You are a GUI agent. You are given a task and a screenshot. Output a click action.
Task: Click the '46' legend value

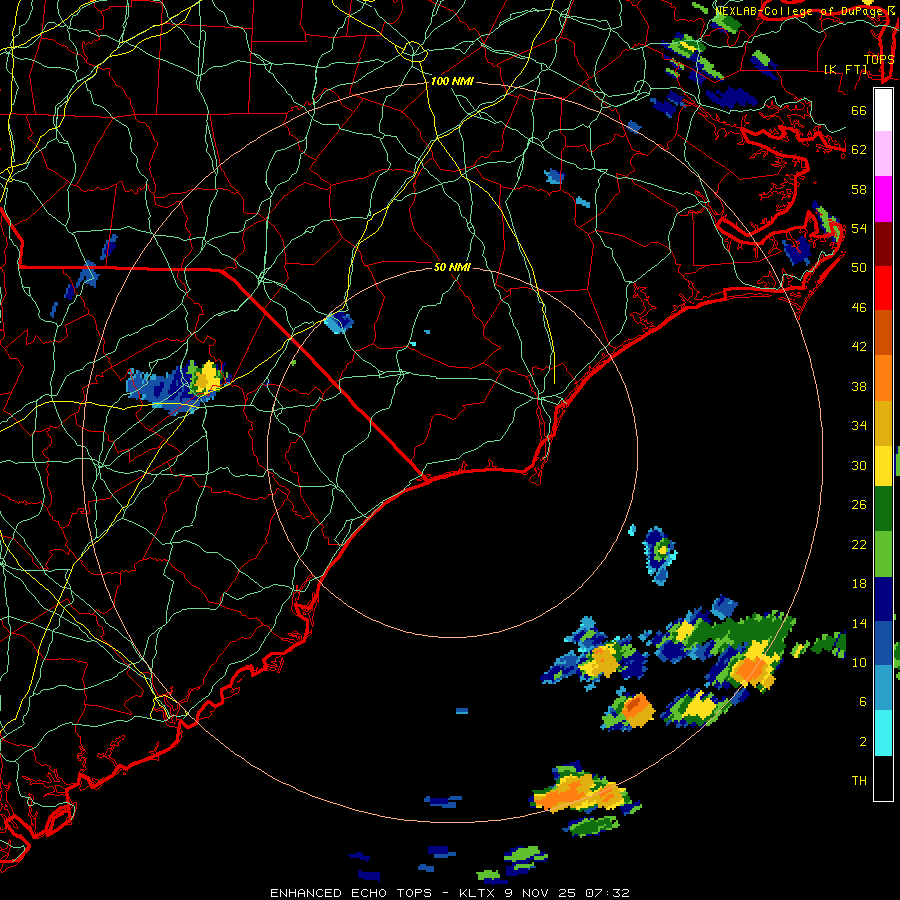coord(859,308)
